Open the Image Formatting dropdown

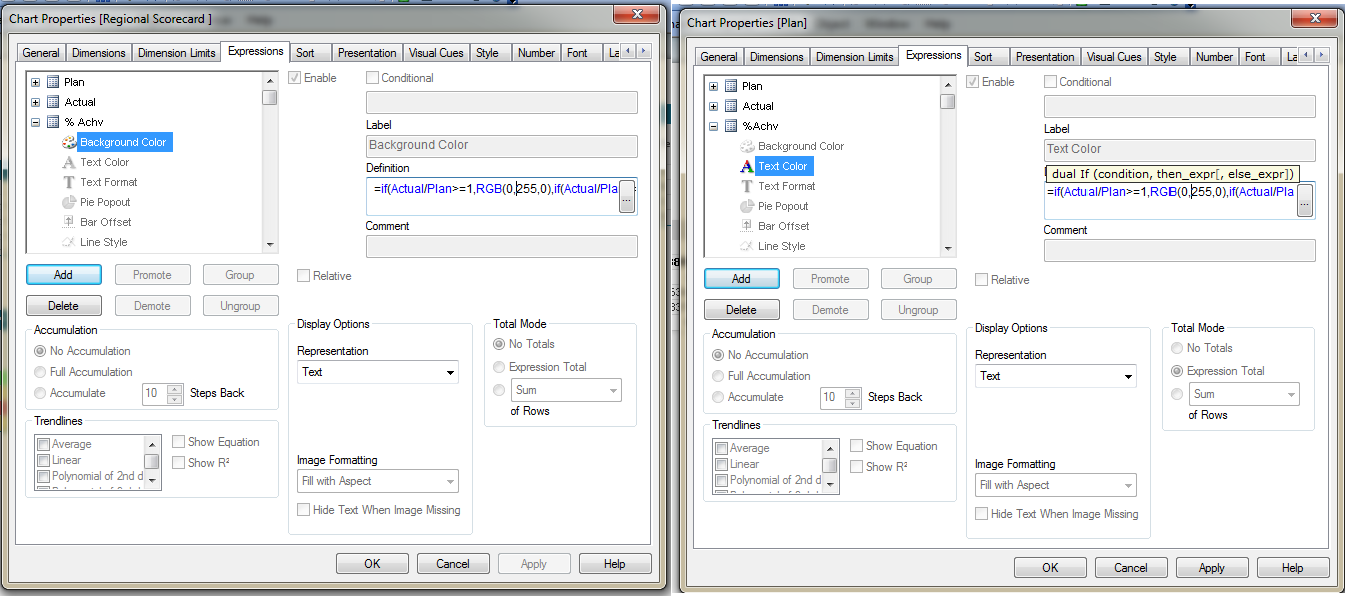377,481
